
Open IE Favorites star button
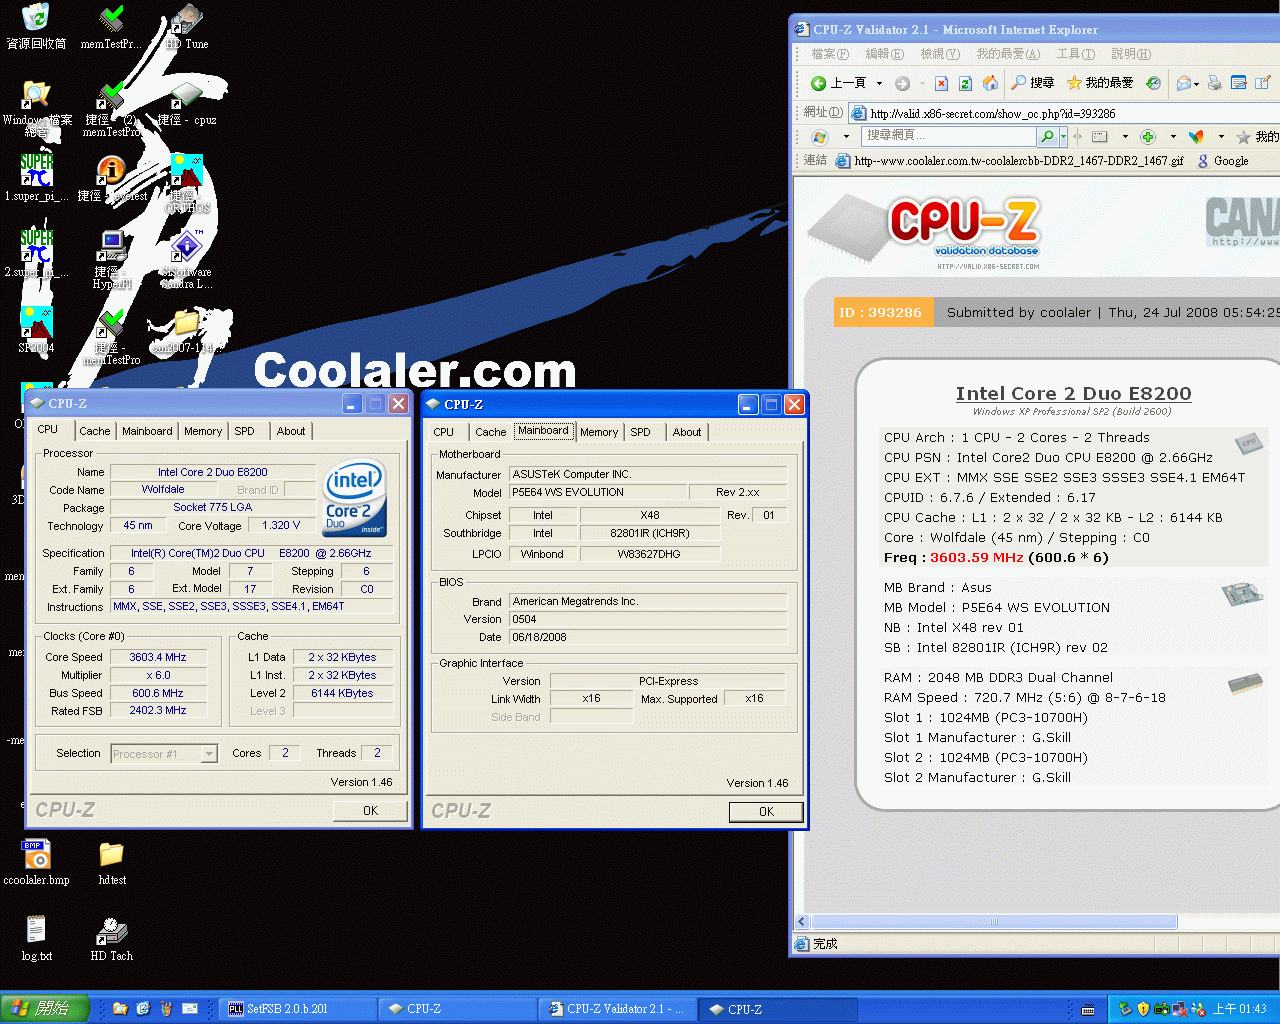pos(1099,83)
